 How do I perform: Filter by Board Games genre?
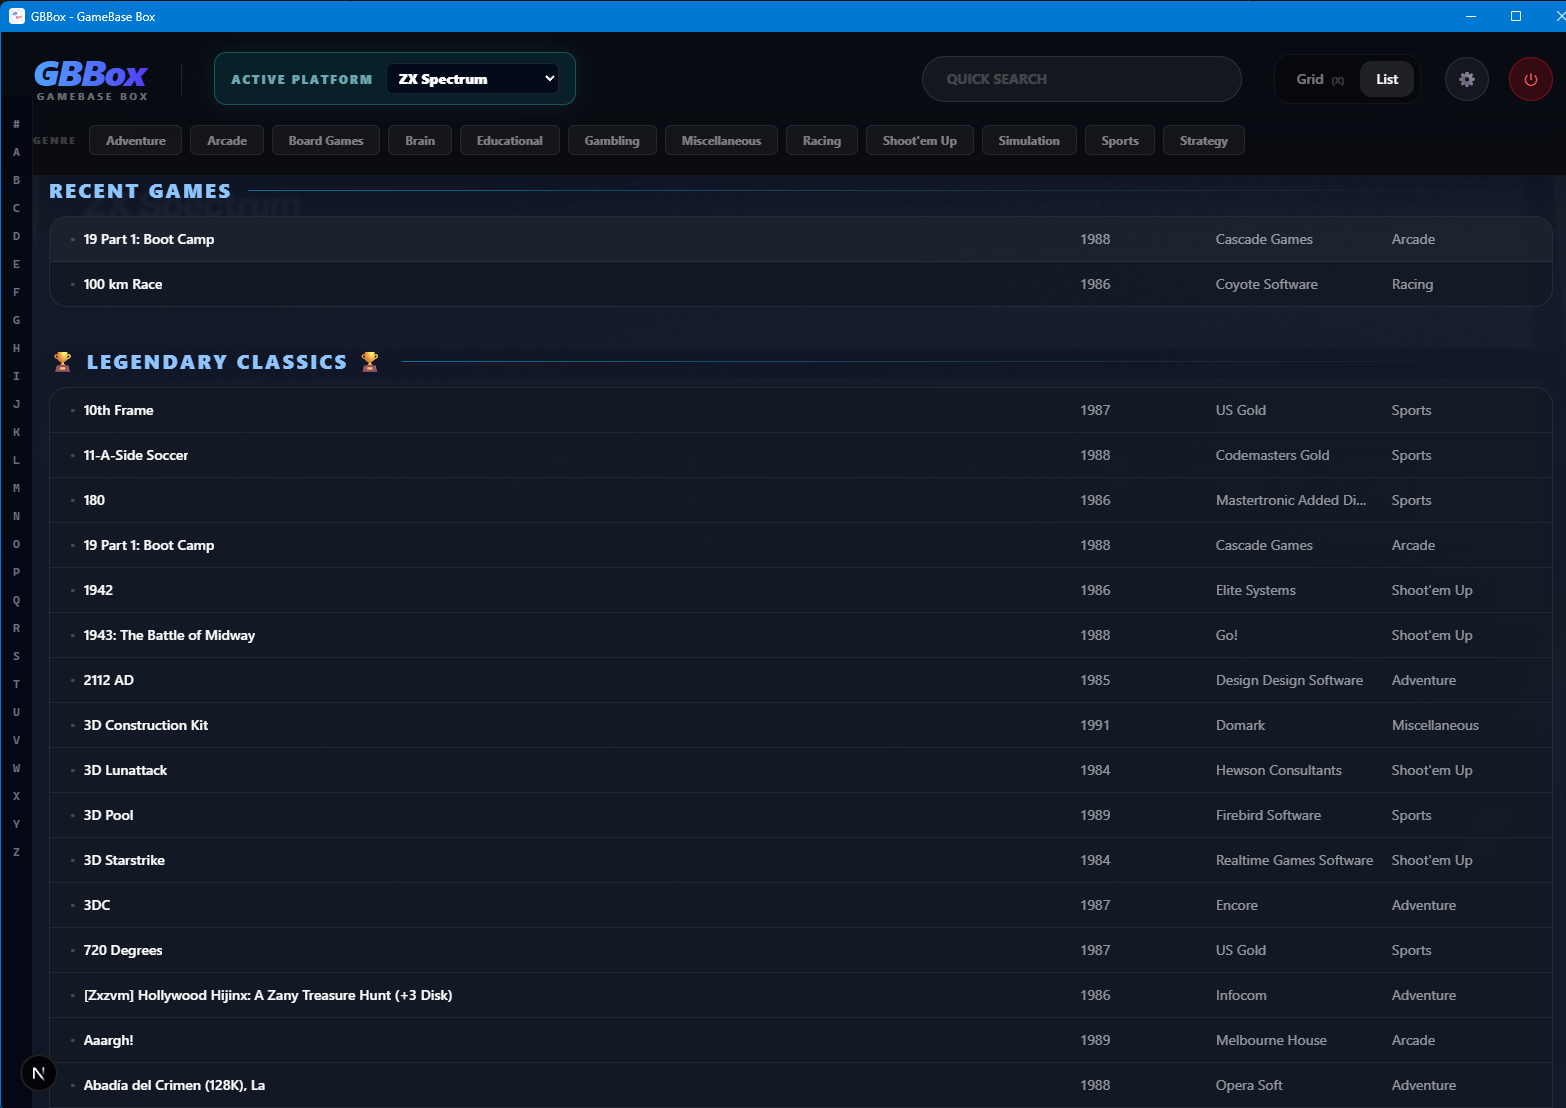click(326, 141)
